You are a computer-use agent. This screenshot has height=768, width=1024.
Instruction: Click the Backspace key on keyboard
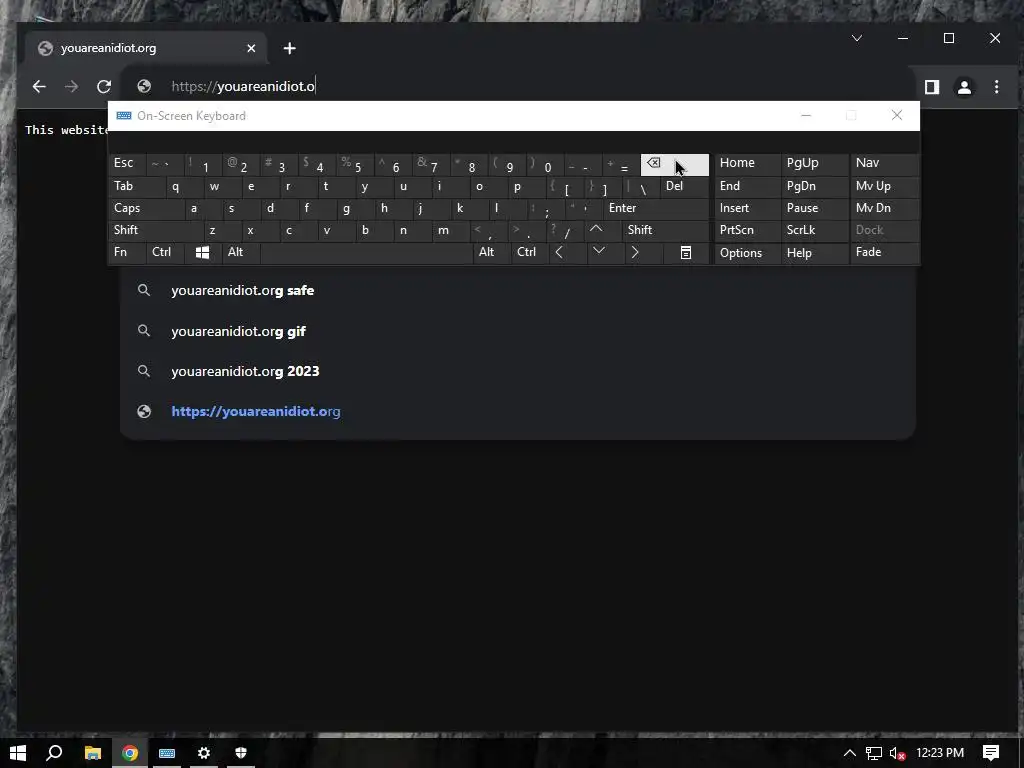(675, 165)
